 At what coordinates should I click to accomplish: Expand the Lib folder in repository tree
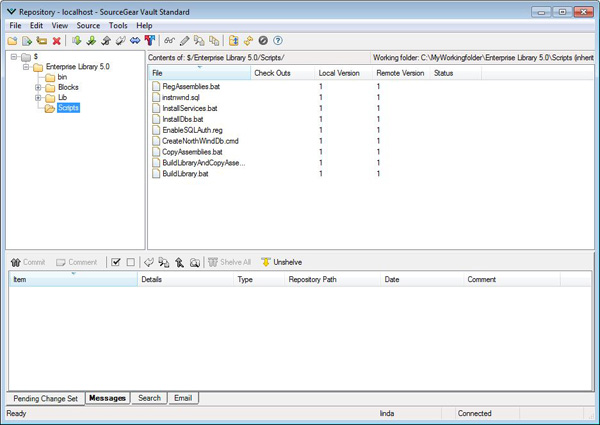tap(38, 97)
